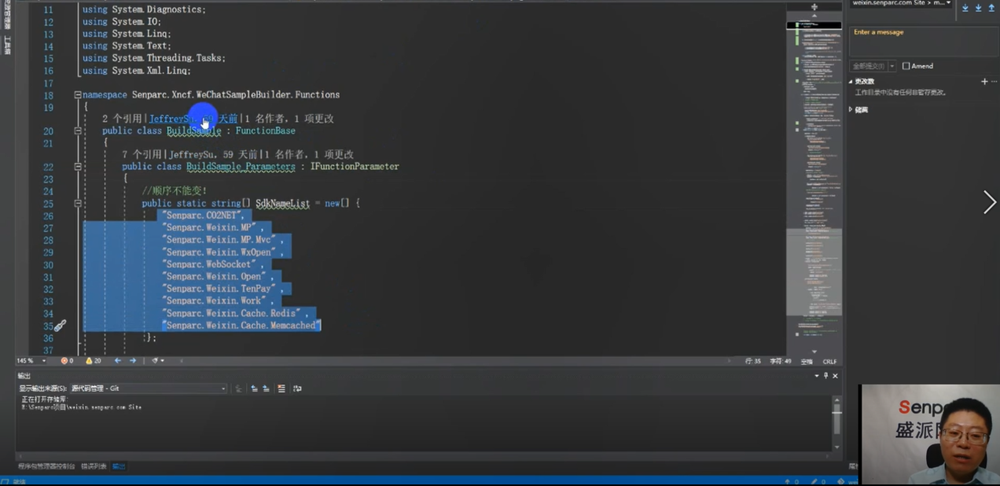The image size is (1000, 486).
Task: Click the 就绪 status text in status bar
Action: (19, 482)
